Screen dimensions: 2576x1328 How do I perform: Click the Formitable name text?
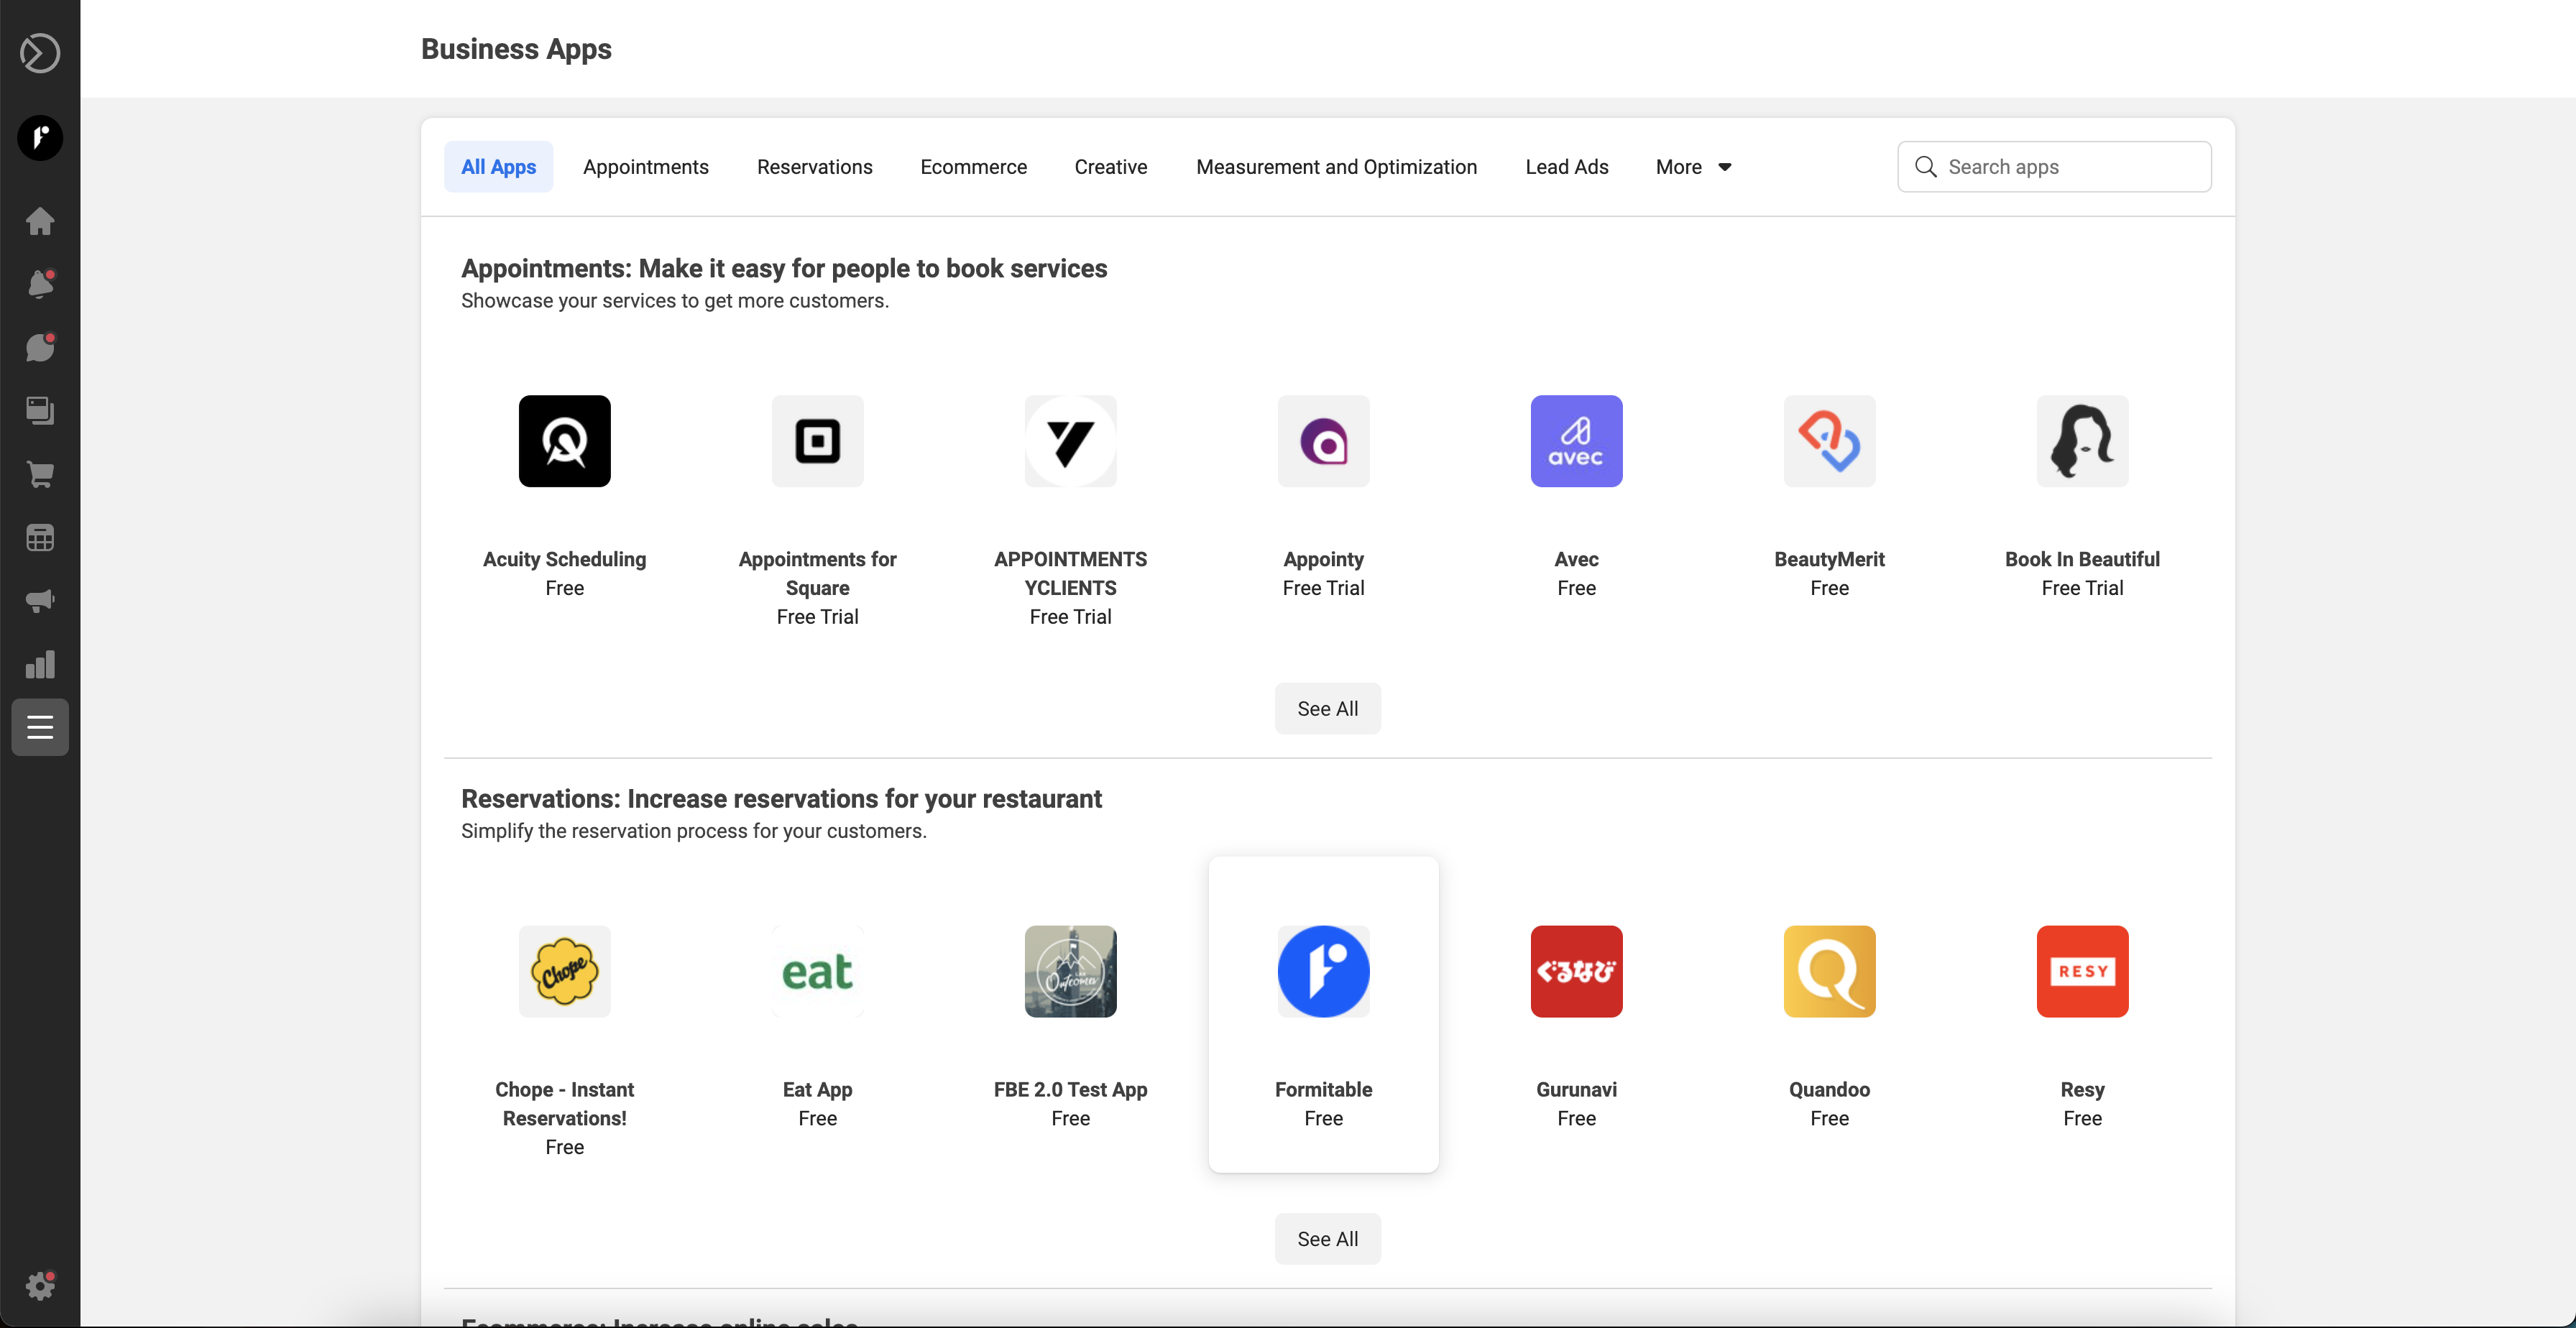pos(1323,1089)
